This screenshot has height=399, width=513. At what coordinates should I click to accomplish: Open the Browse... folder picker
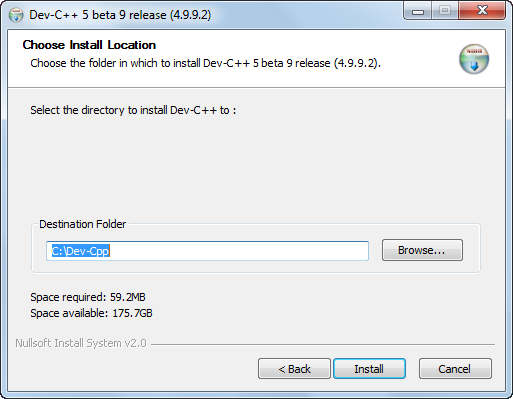pos(422,250)
